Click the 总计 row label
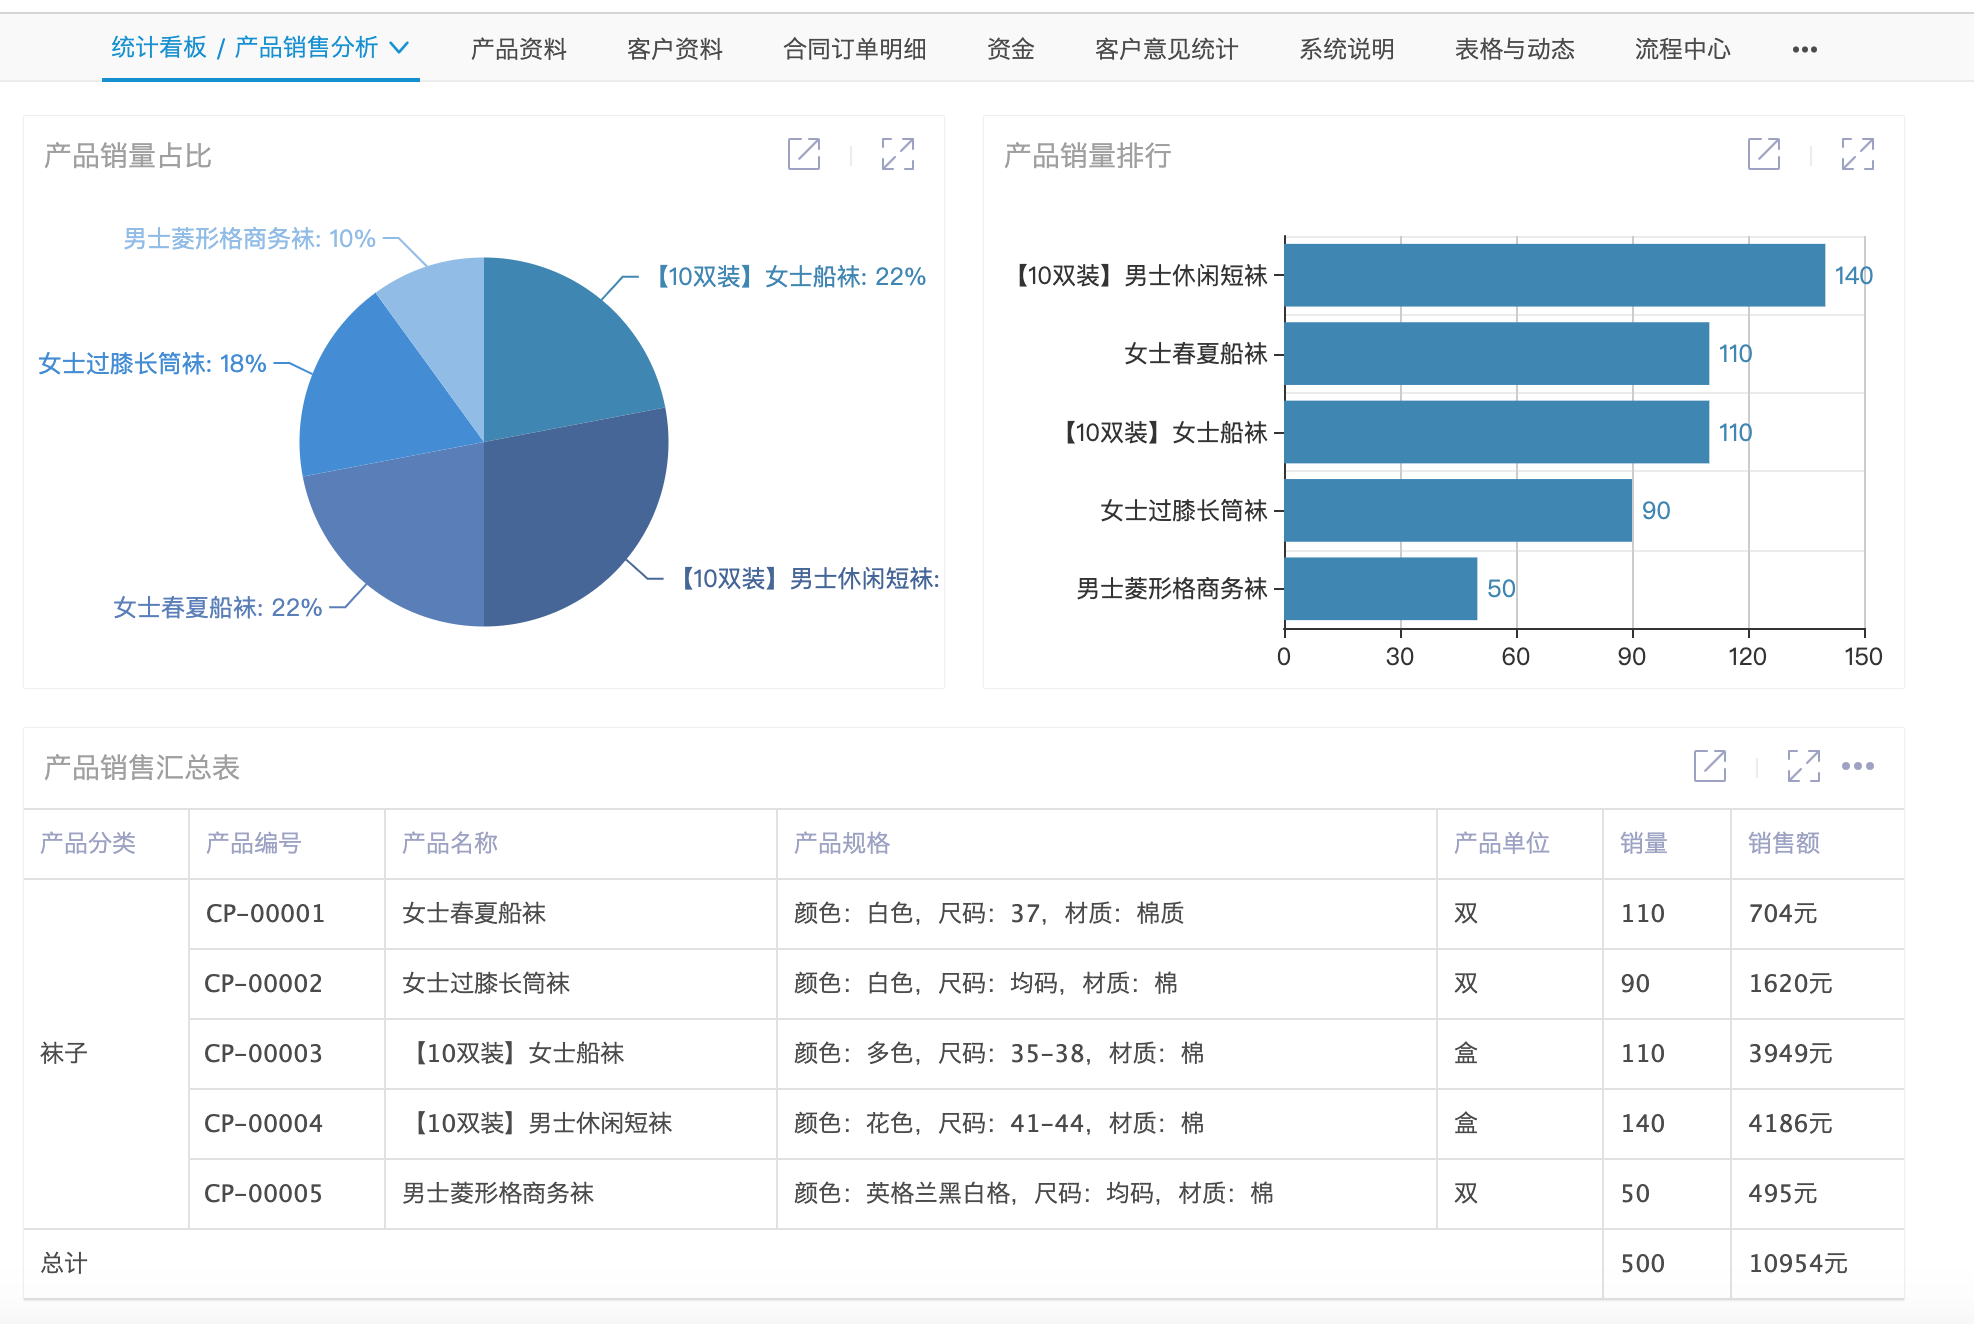1974x1324 pixels. 64,1263
